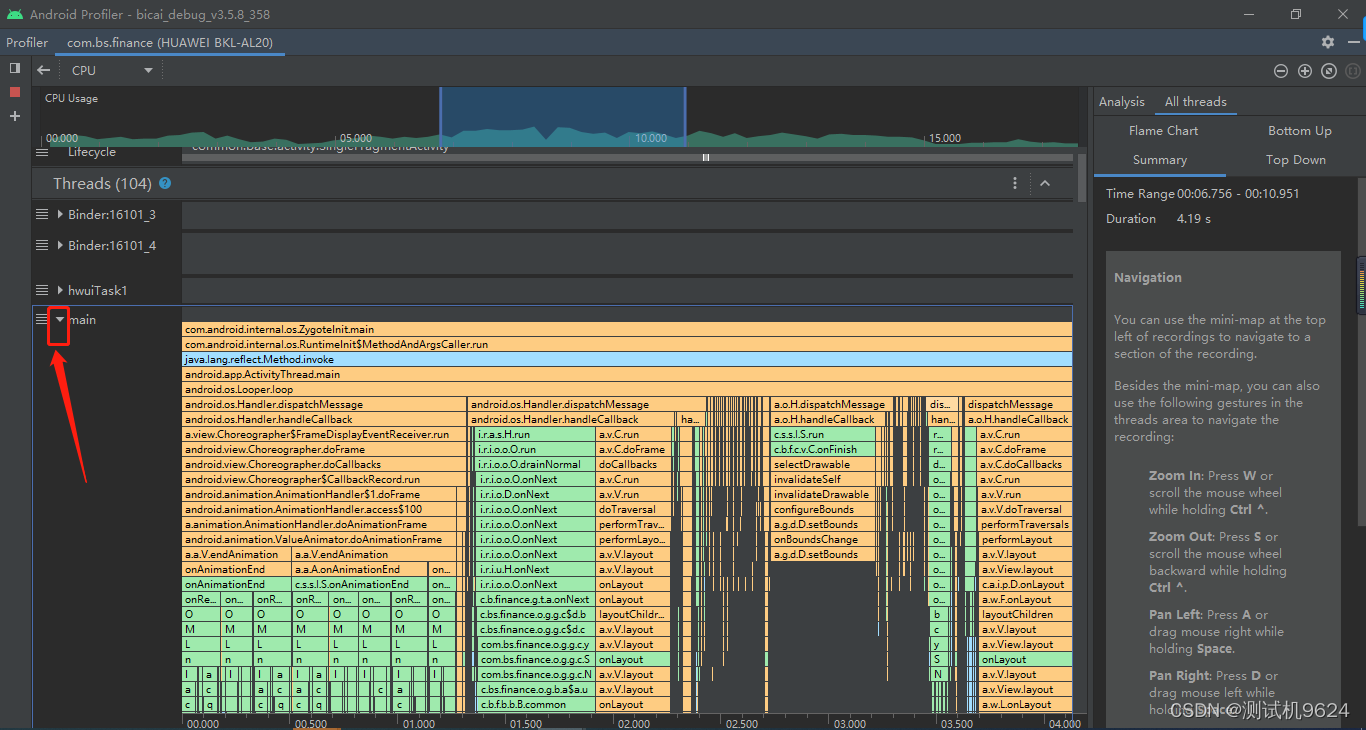This screenshot has height=730, width=1366.
Task: Select the c.b.f.b.b.B.common frame
Action: (x=535, y=704)
